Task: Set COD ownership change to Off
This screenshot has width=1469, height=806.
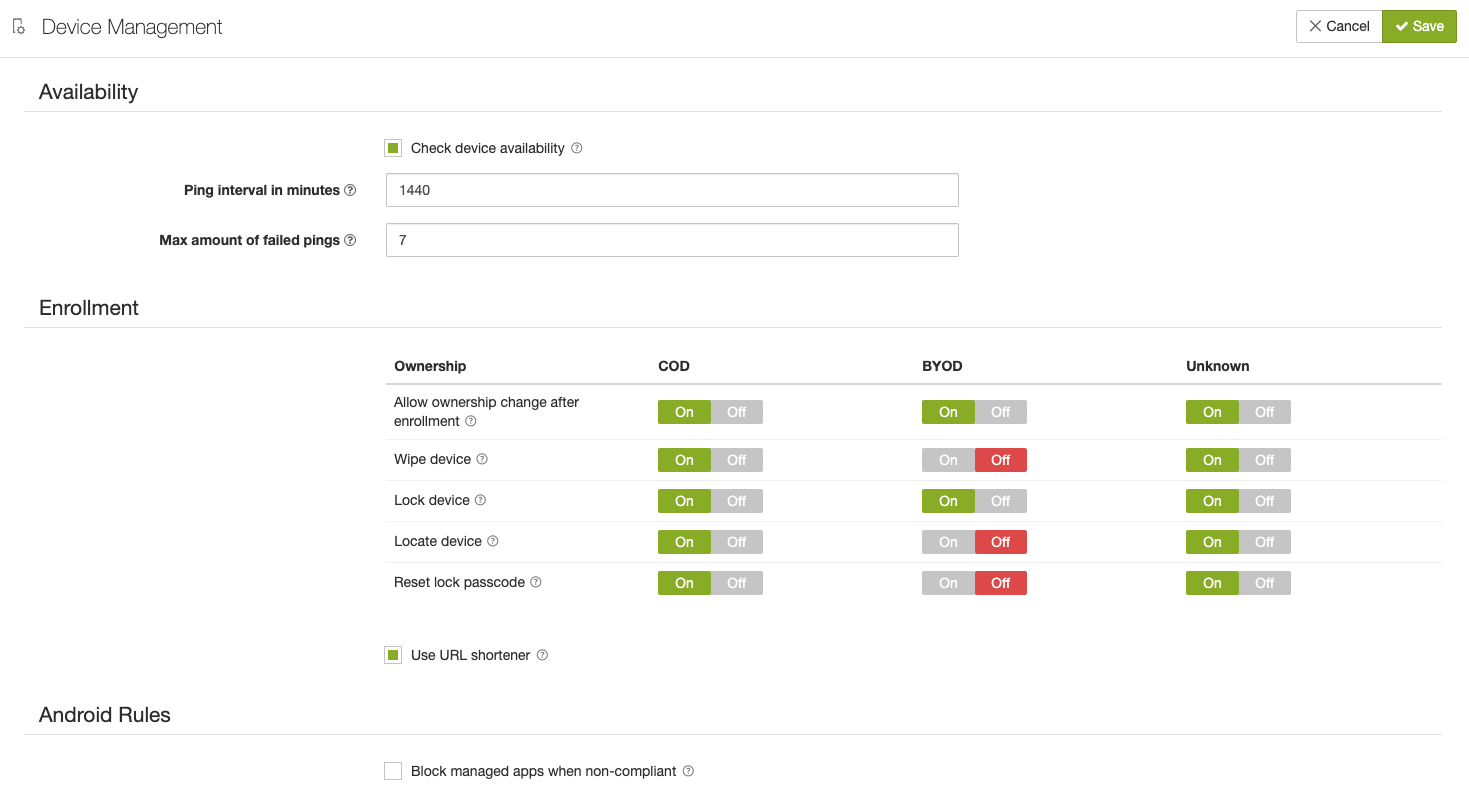Action: pyautogui.click(x=737, y=412)
